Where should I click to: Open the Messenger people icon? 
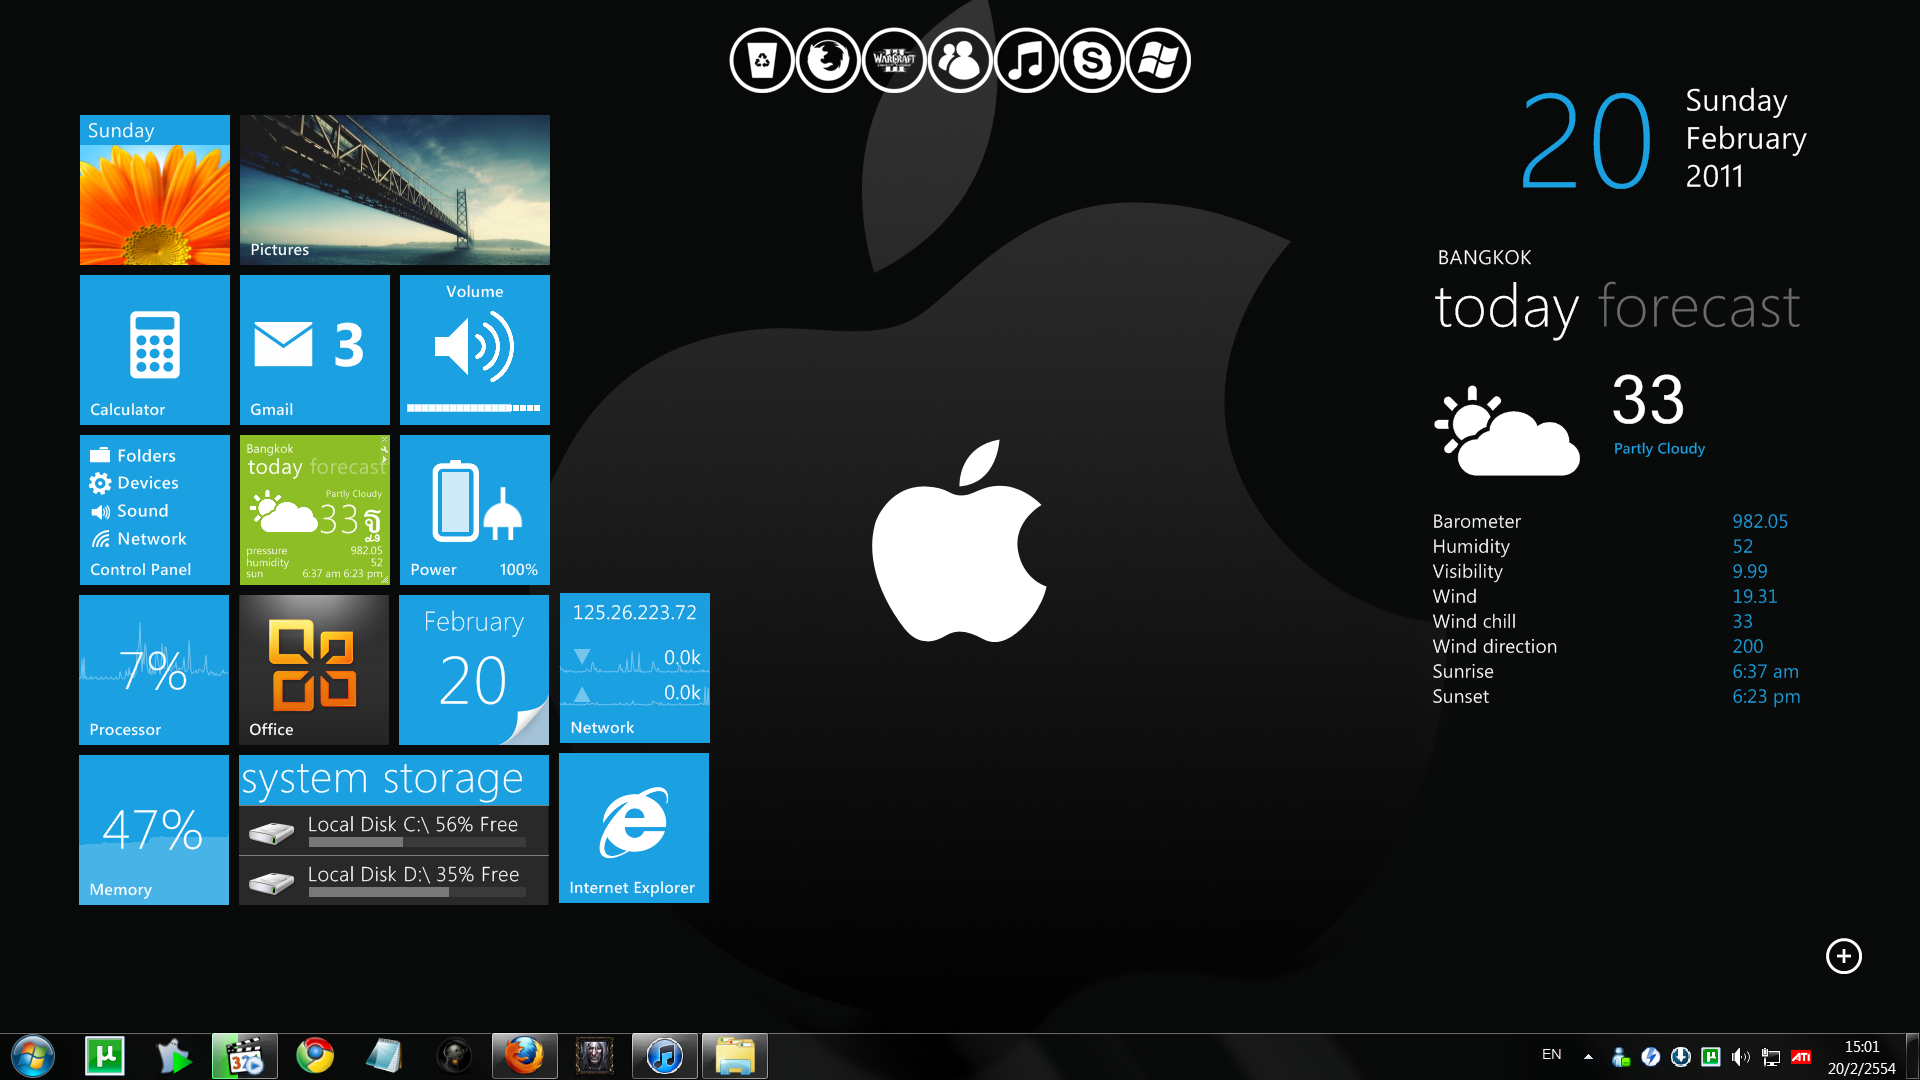(x=960, y=60)
